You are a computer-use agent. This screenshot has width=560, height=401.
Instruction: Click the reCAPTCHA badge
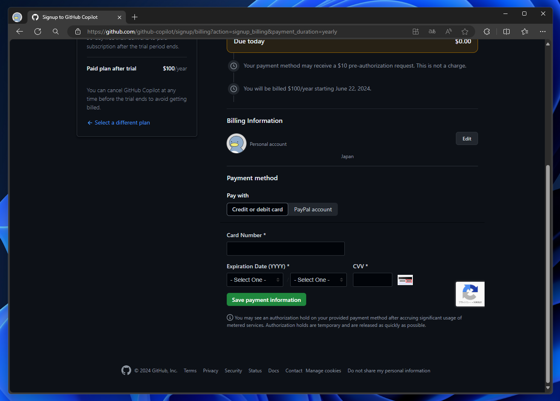coord(470,294)
